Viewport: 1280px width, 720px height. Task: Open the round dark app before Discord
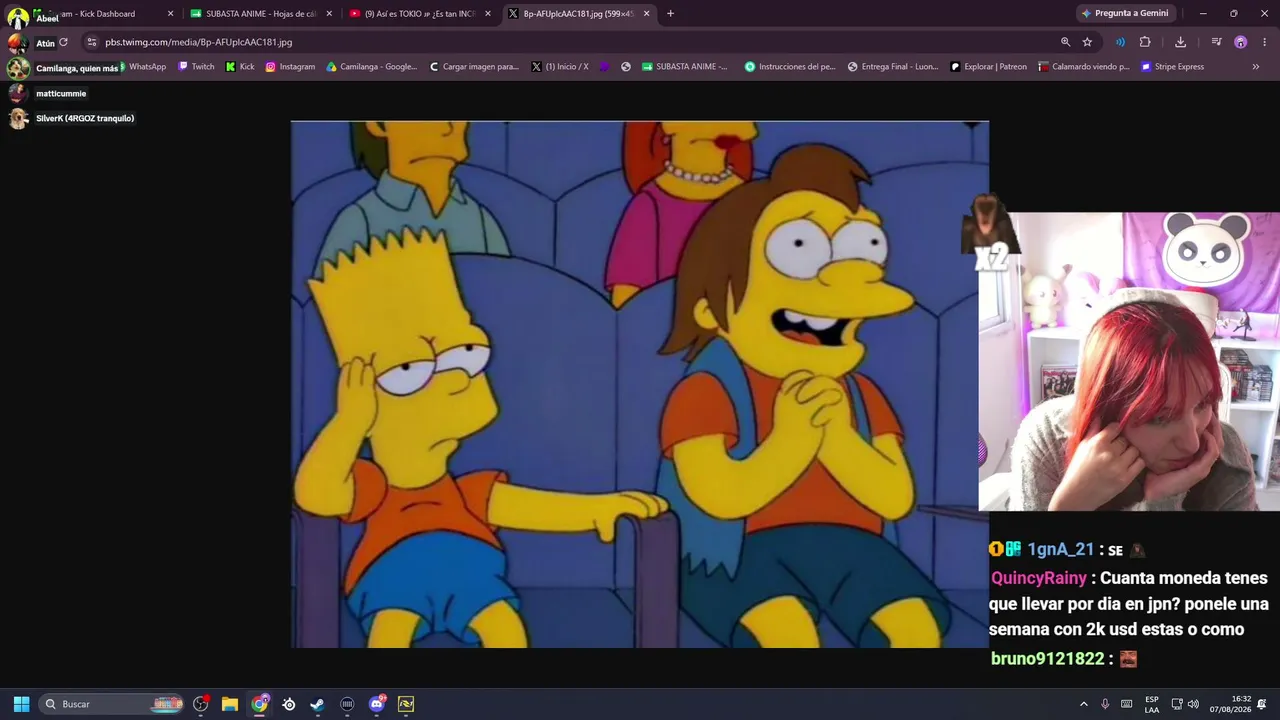(347, 704)
